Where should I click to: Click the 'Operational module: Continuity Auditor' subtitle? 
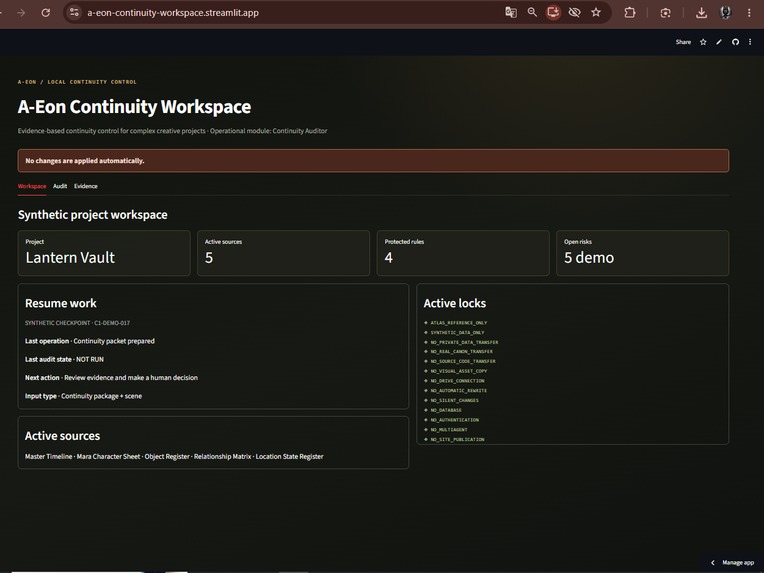pos(268,131)
